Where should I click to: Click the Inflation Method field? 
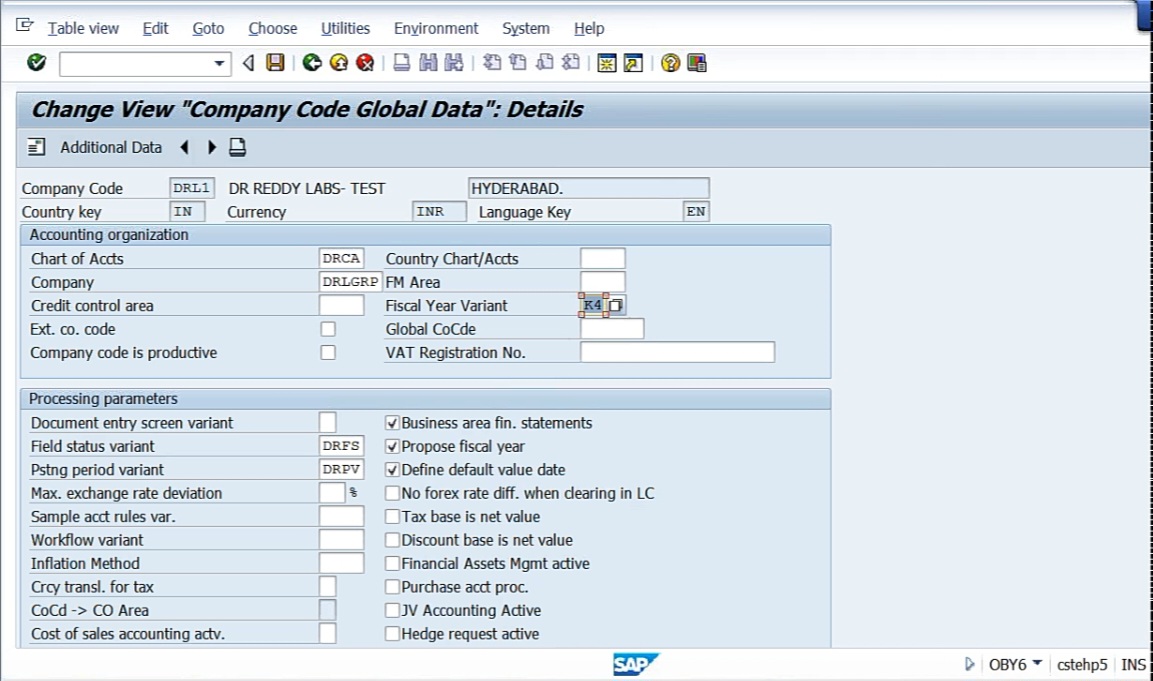(342, 563)
